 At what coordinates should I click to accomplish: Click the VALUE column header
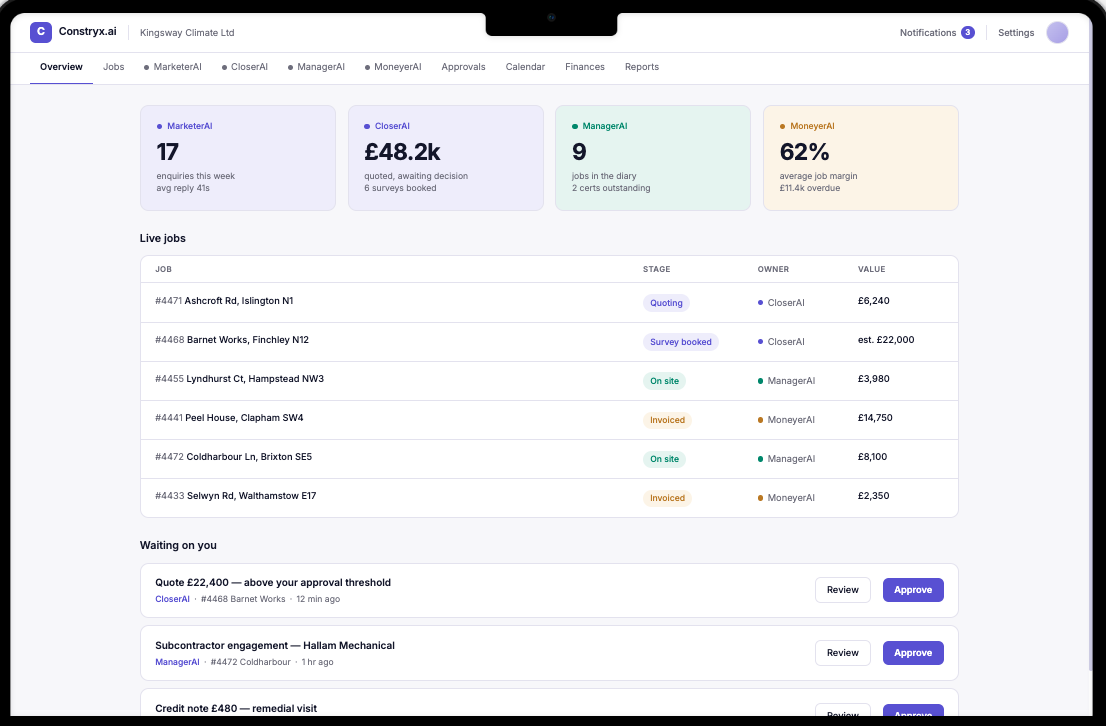click(871, 270)
